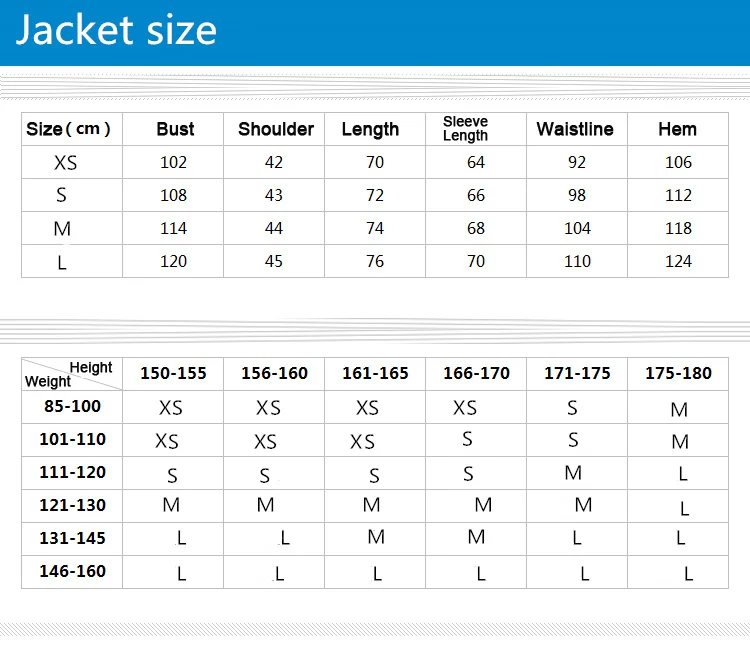
Task: Click the '121-130' weight row label
Action: (x=72, y=505)
